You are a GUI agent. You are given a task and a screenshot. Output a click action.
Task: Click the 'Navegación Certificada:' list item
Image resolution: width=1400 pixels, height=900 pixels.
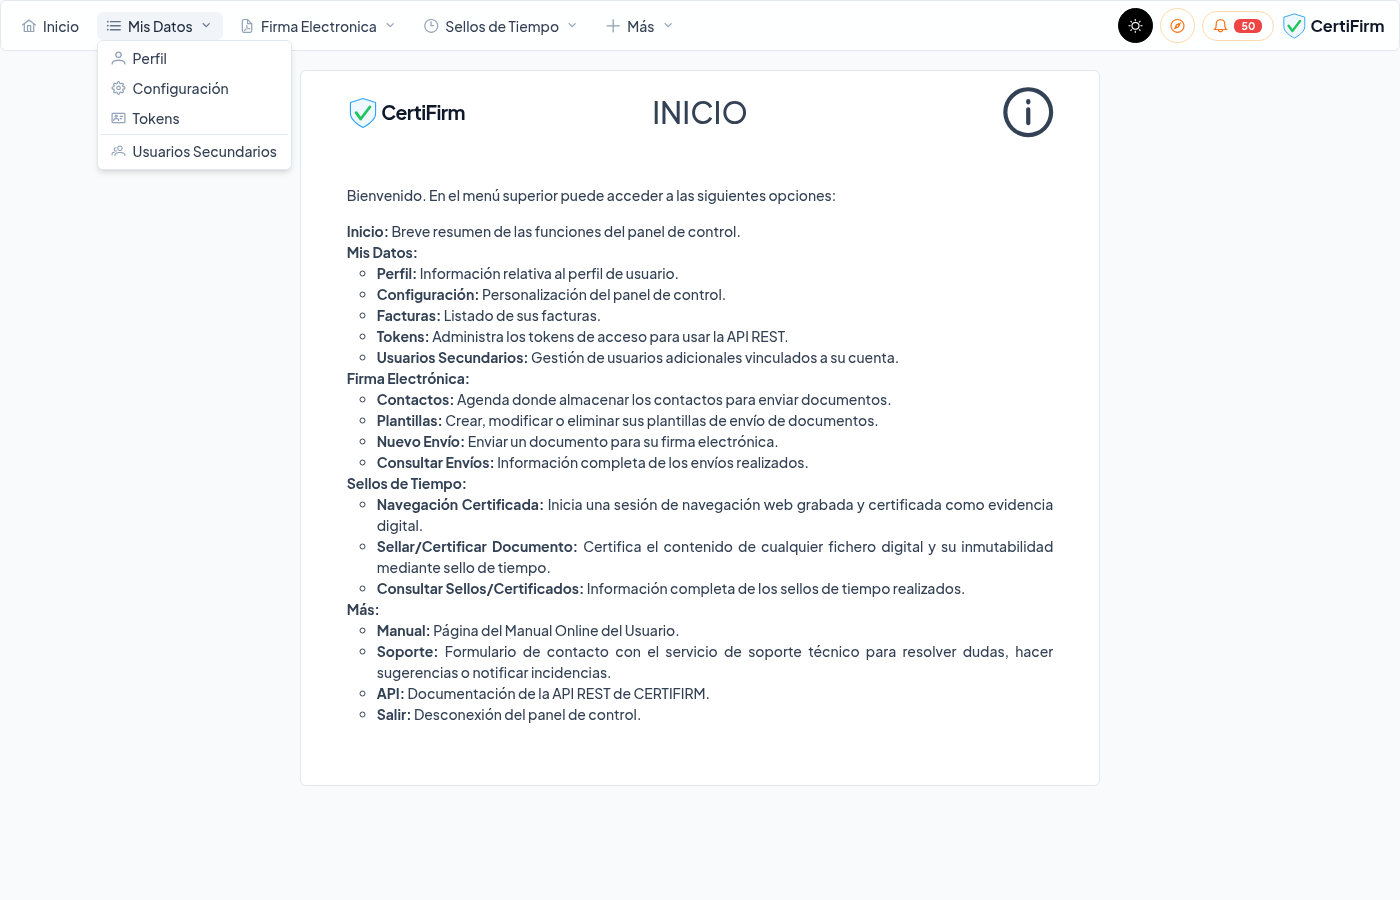pos(715,515)
